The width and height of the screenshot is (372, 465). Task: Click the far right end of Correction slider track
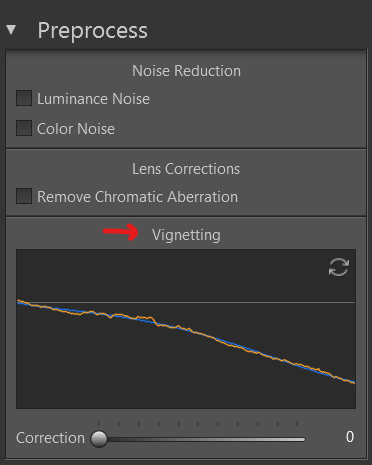pyautogui.click(x=303, y=439)
